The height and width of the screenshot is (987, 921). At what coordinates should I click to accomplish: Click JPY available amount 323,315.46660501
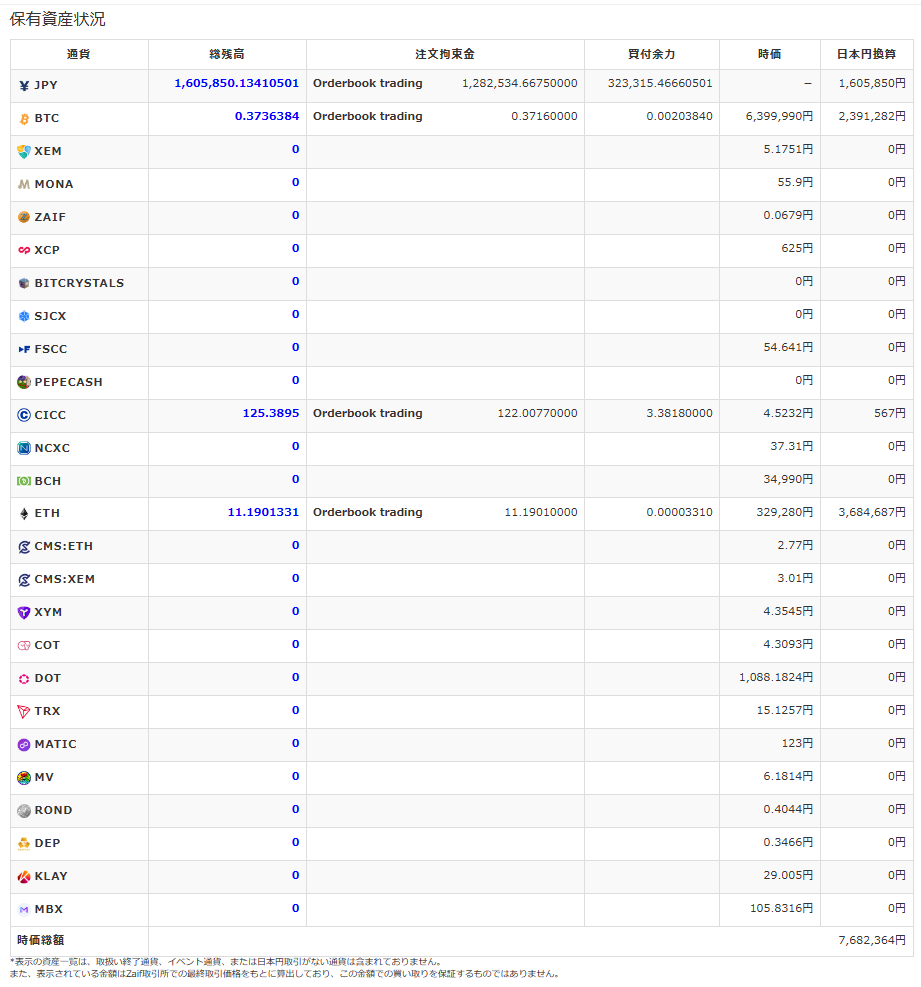point(660,83)
